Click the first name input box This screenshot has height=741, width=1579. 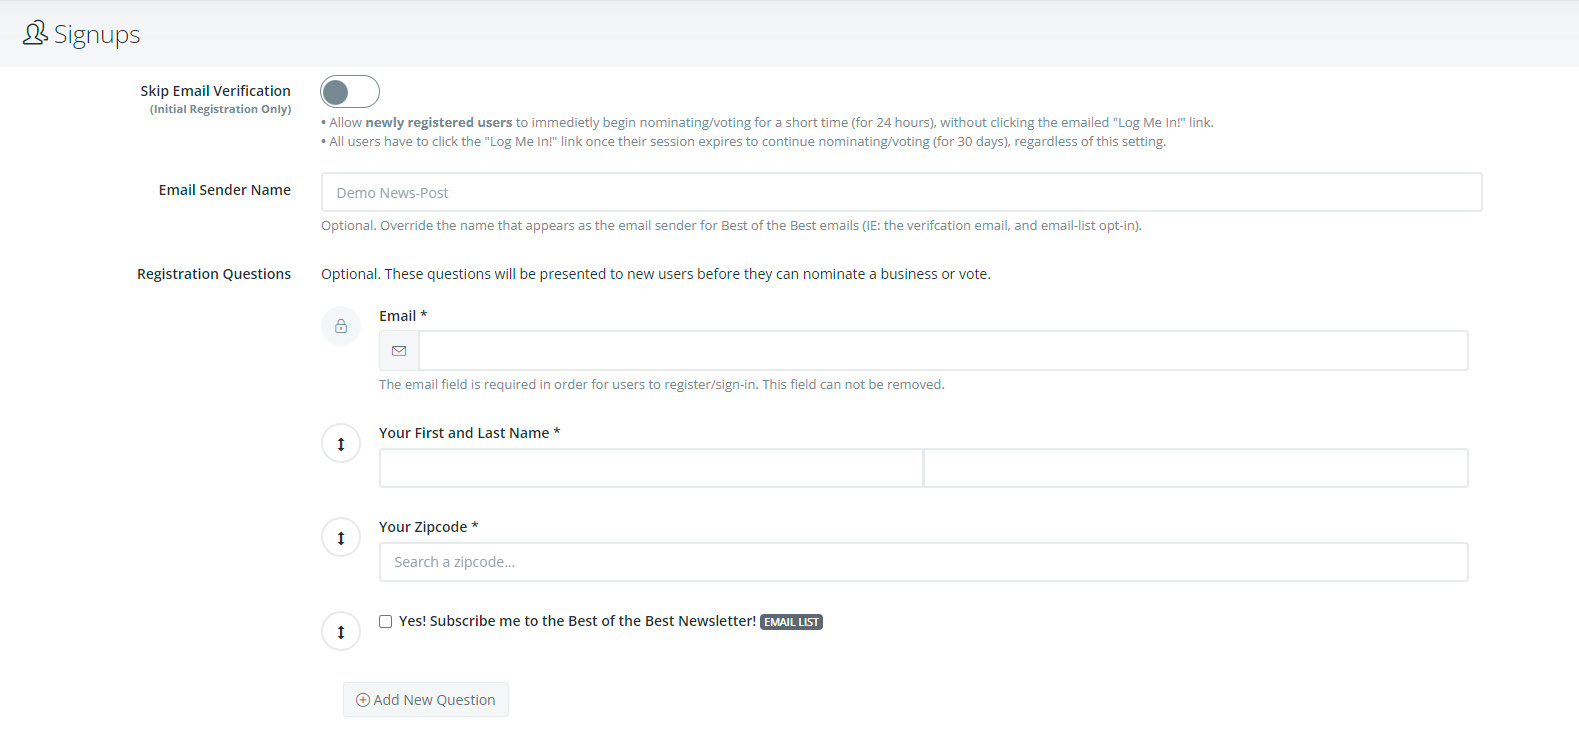[650, 468]
